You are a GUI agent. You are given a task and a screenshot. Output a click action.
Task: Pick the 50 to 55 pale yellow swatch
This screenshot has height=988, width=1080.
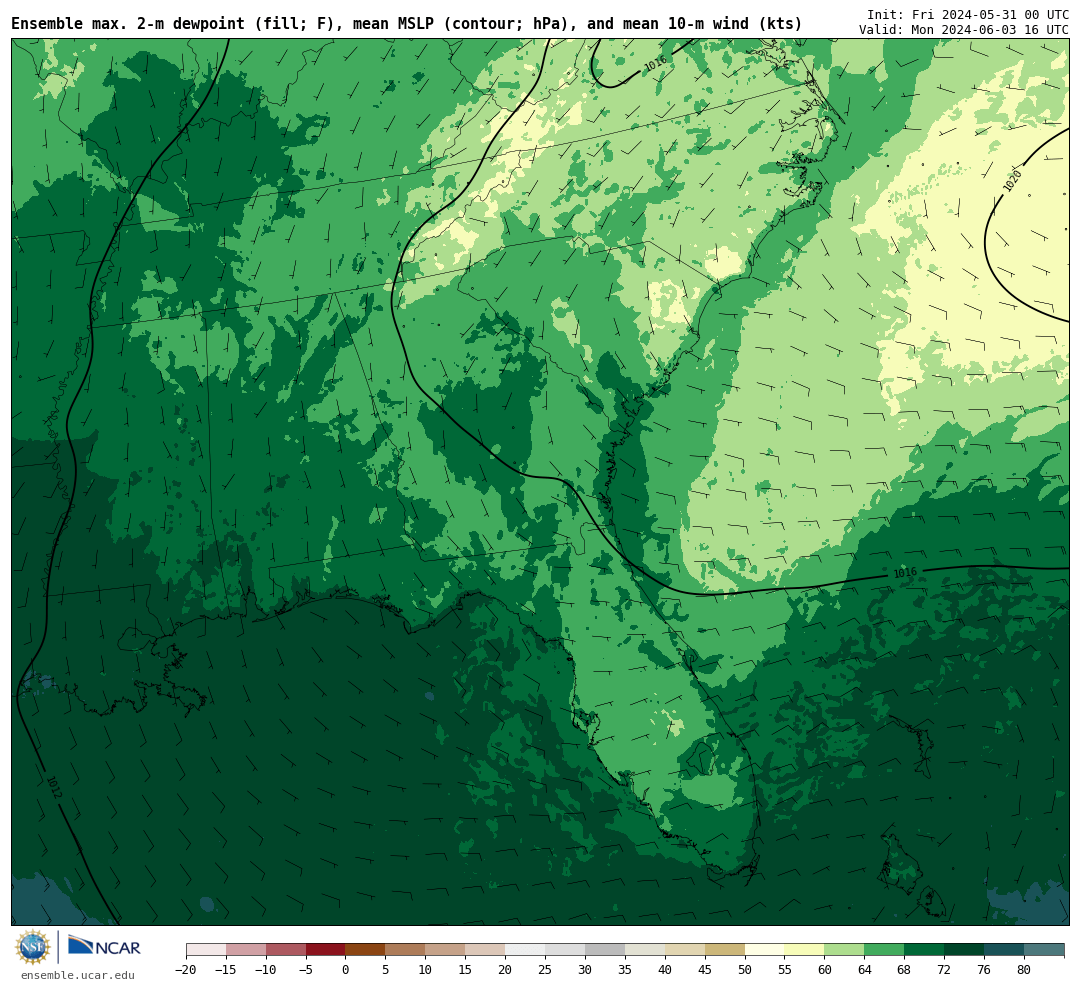[765, 950]
